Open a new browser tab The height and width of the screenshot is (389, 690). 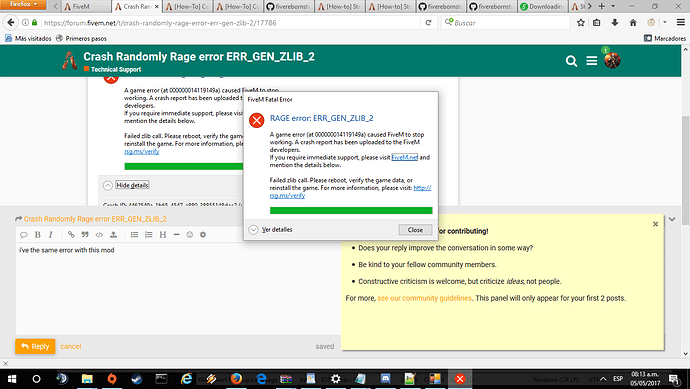click(x=601, y=6)
